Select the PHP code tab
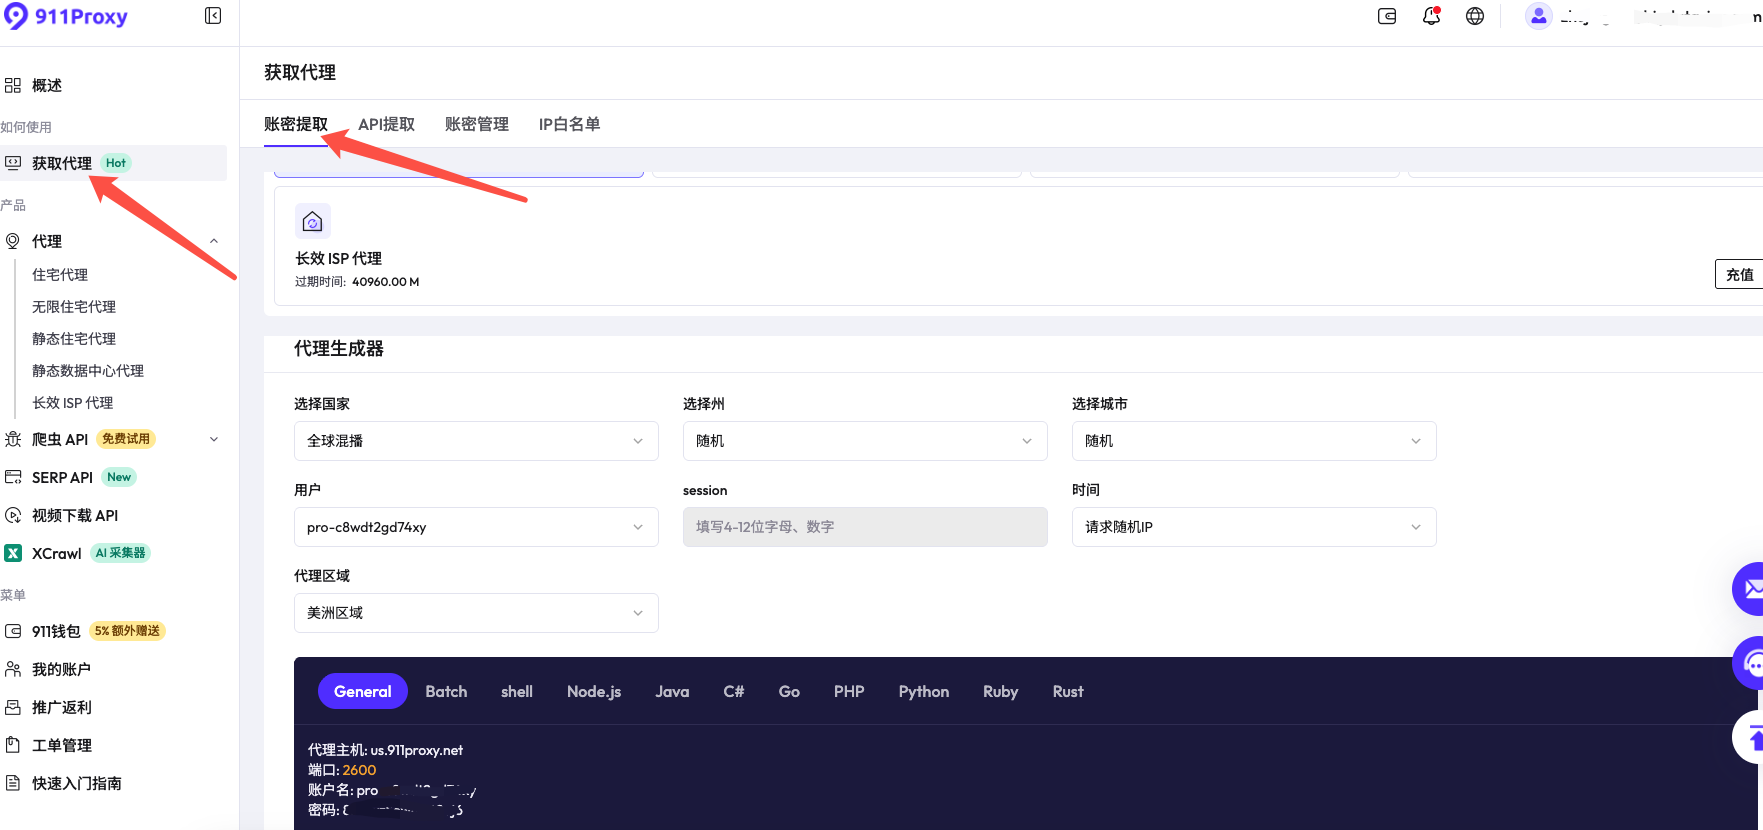1763x830 pixels. pos(849,691)
